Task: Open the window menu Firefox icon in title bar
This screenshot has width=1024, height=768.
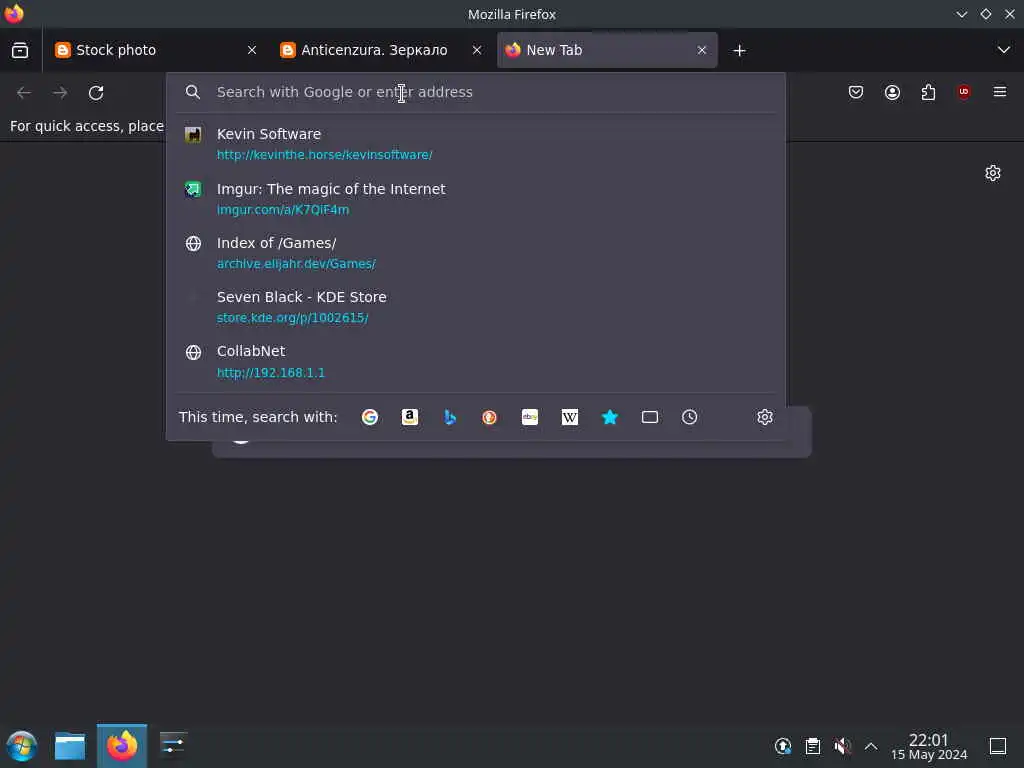Action: [14, 14]
